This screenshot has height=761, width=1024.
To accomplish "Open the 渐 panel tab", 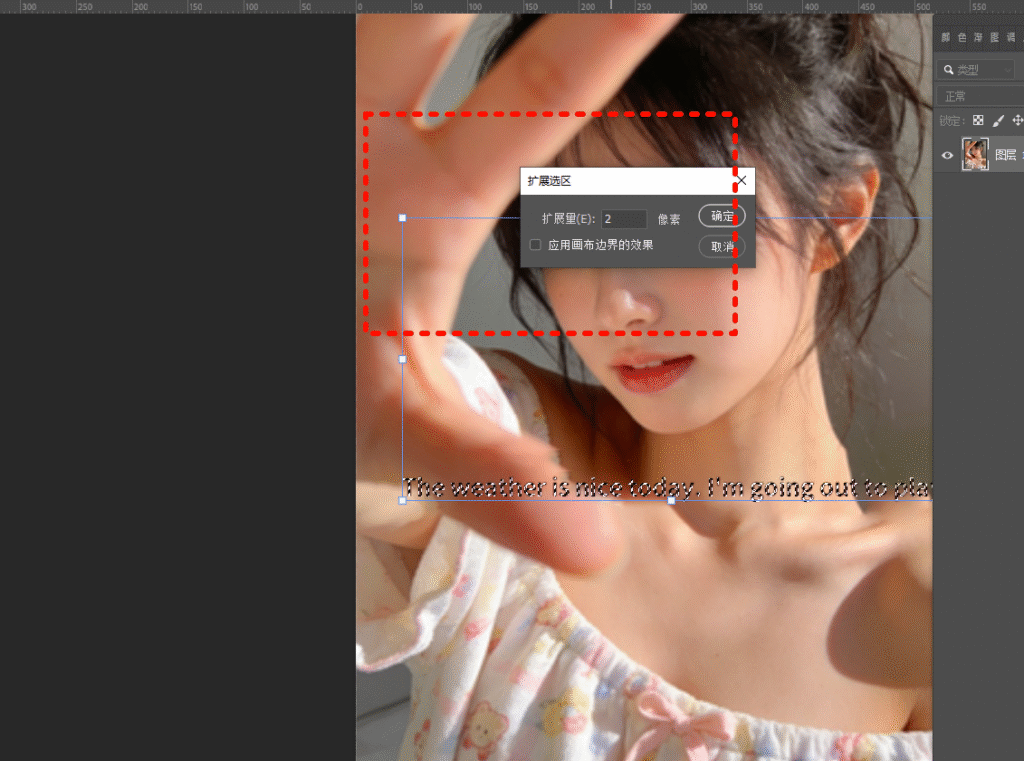I will pos(979,38).
